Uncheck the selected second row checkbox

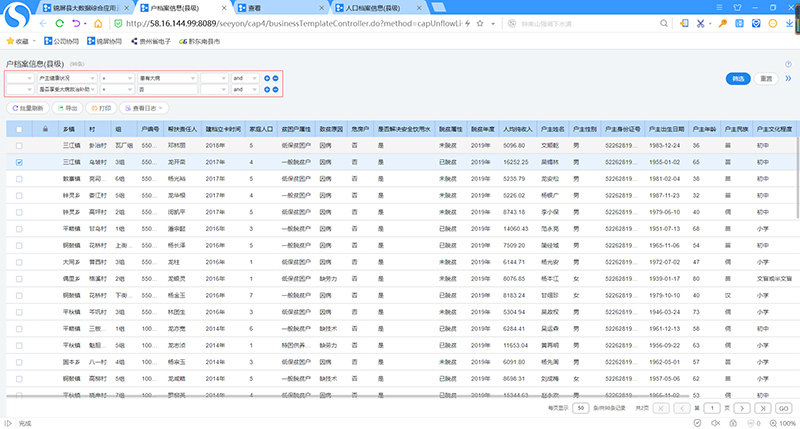tap(19, 162)
